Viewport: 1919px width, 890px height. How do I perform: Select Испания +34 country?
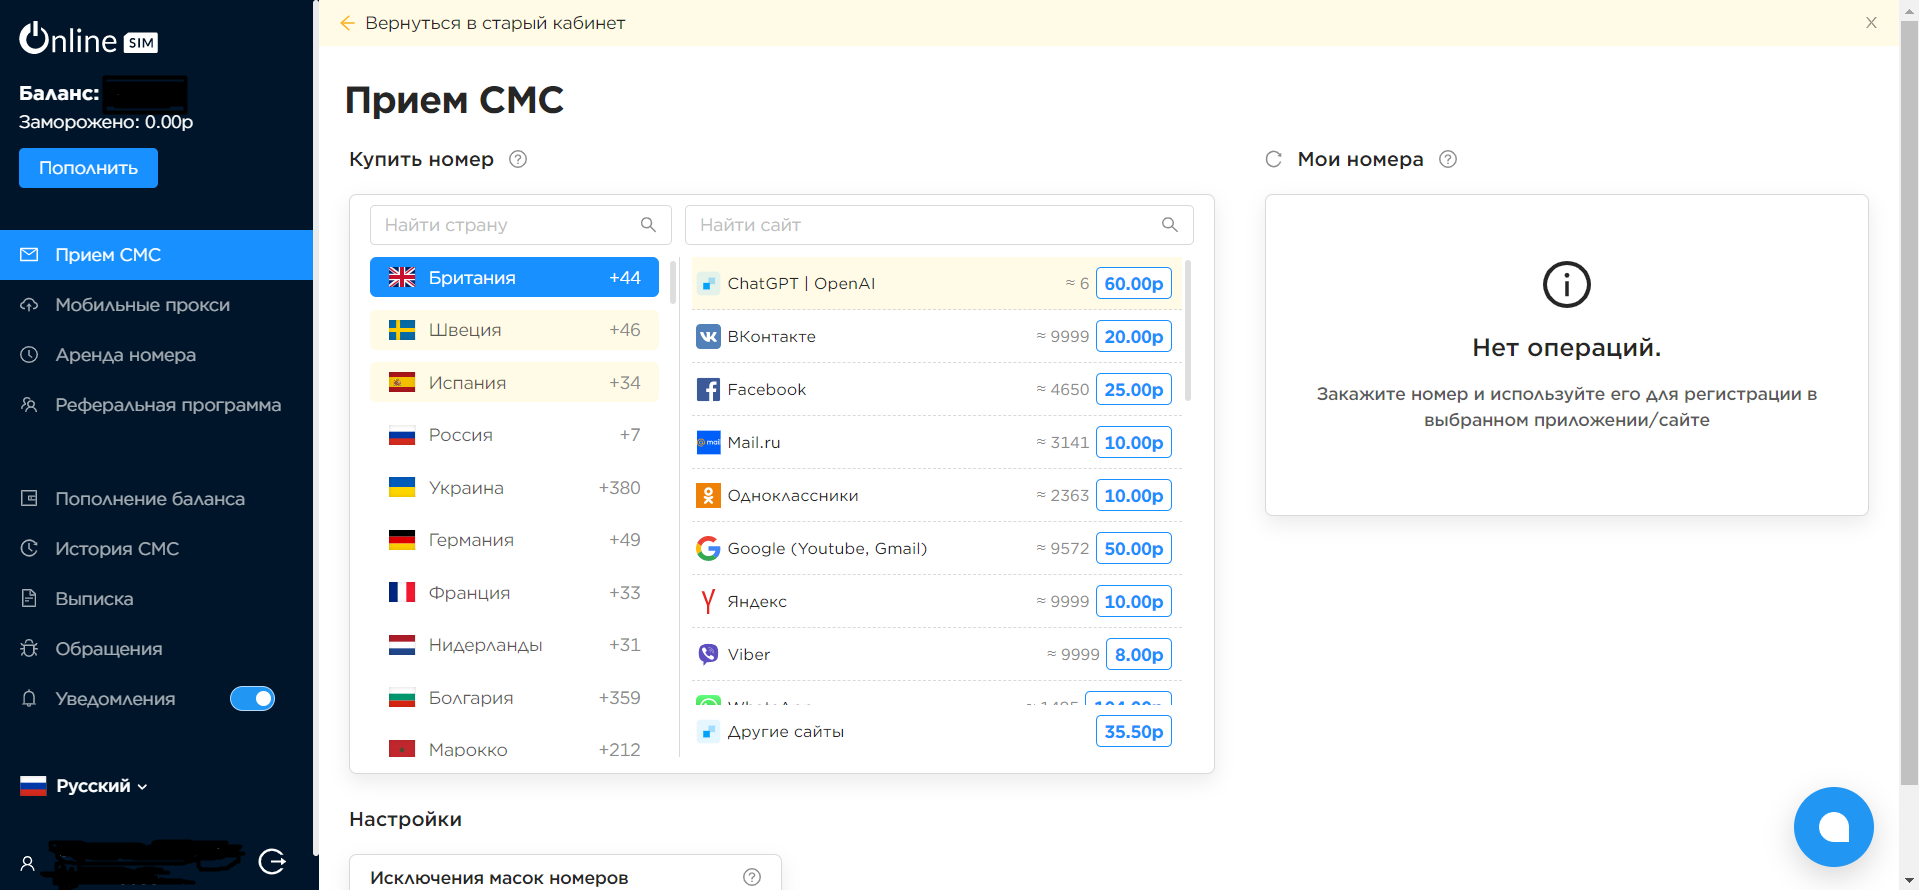point(514,383)
